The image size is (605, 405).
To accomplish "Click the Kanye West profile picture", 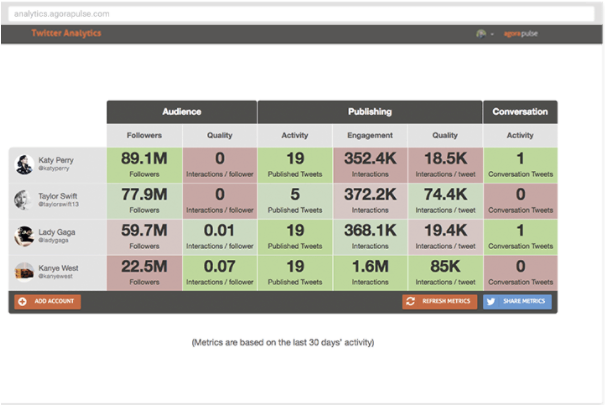I will (24, 272).
